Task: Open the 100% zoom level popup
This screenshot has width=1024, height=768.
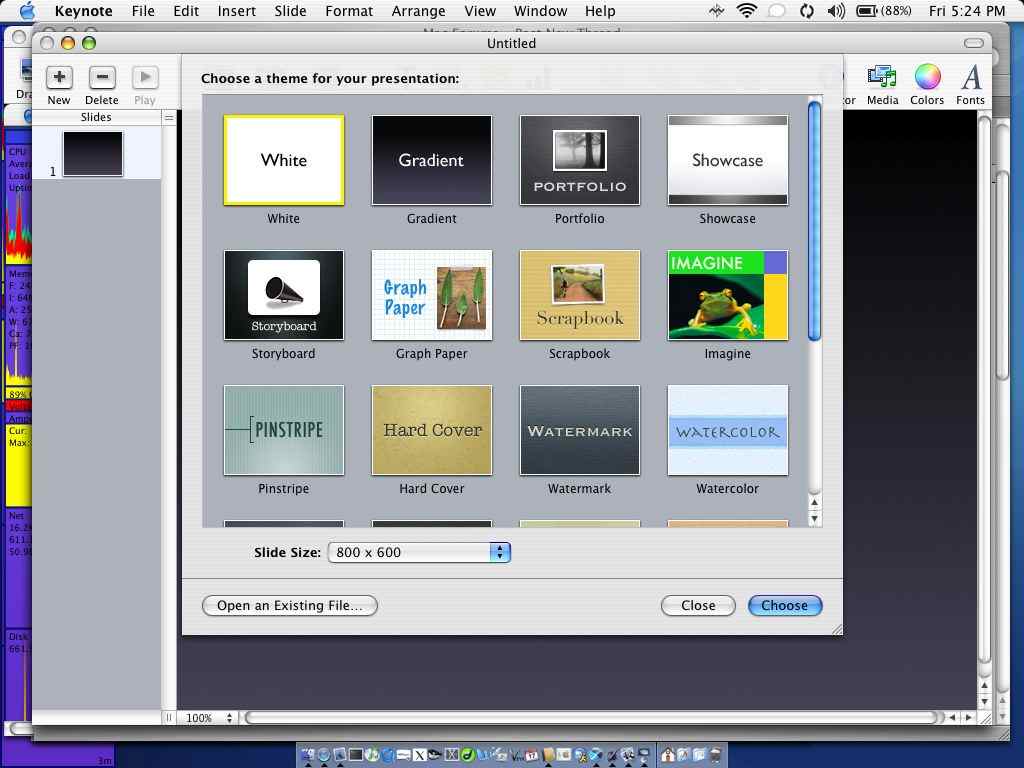Action: pyautogui.click(x=209, y=718)
